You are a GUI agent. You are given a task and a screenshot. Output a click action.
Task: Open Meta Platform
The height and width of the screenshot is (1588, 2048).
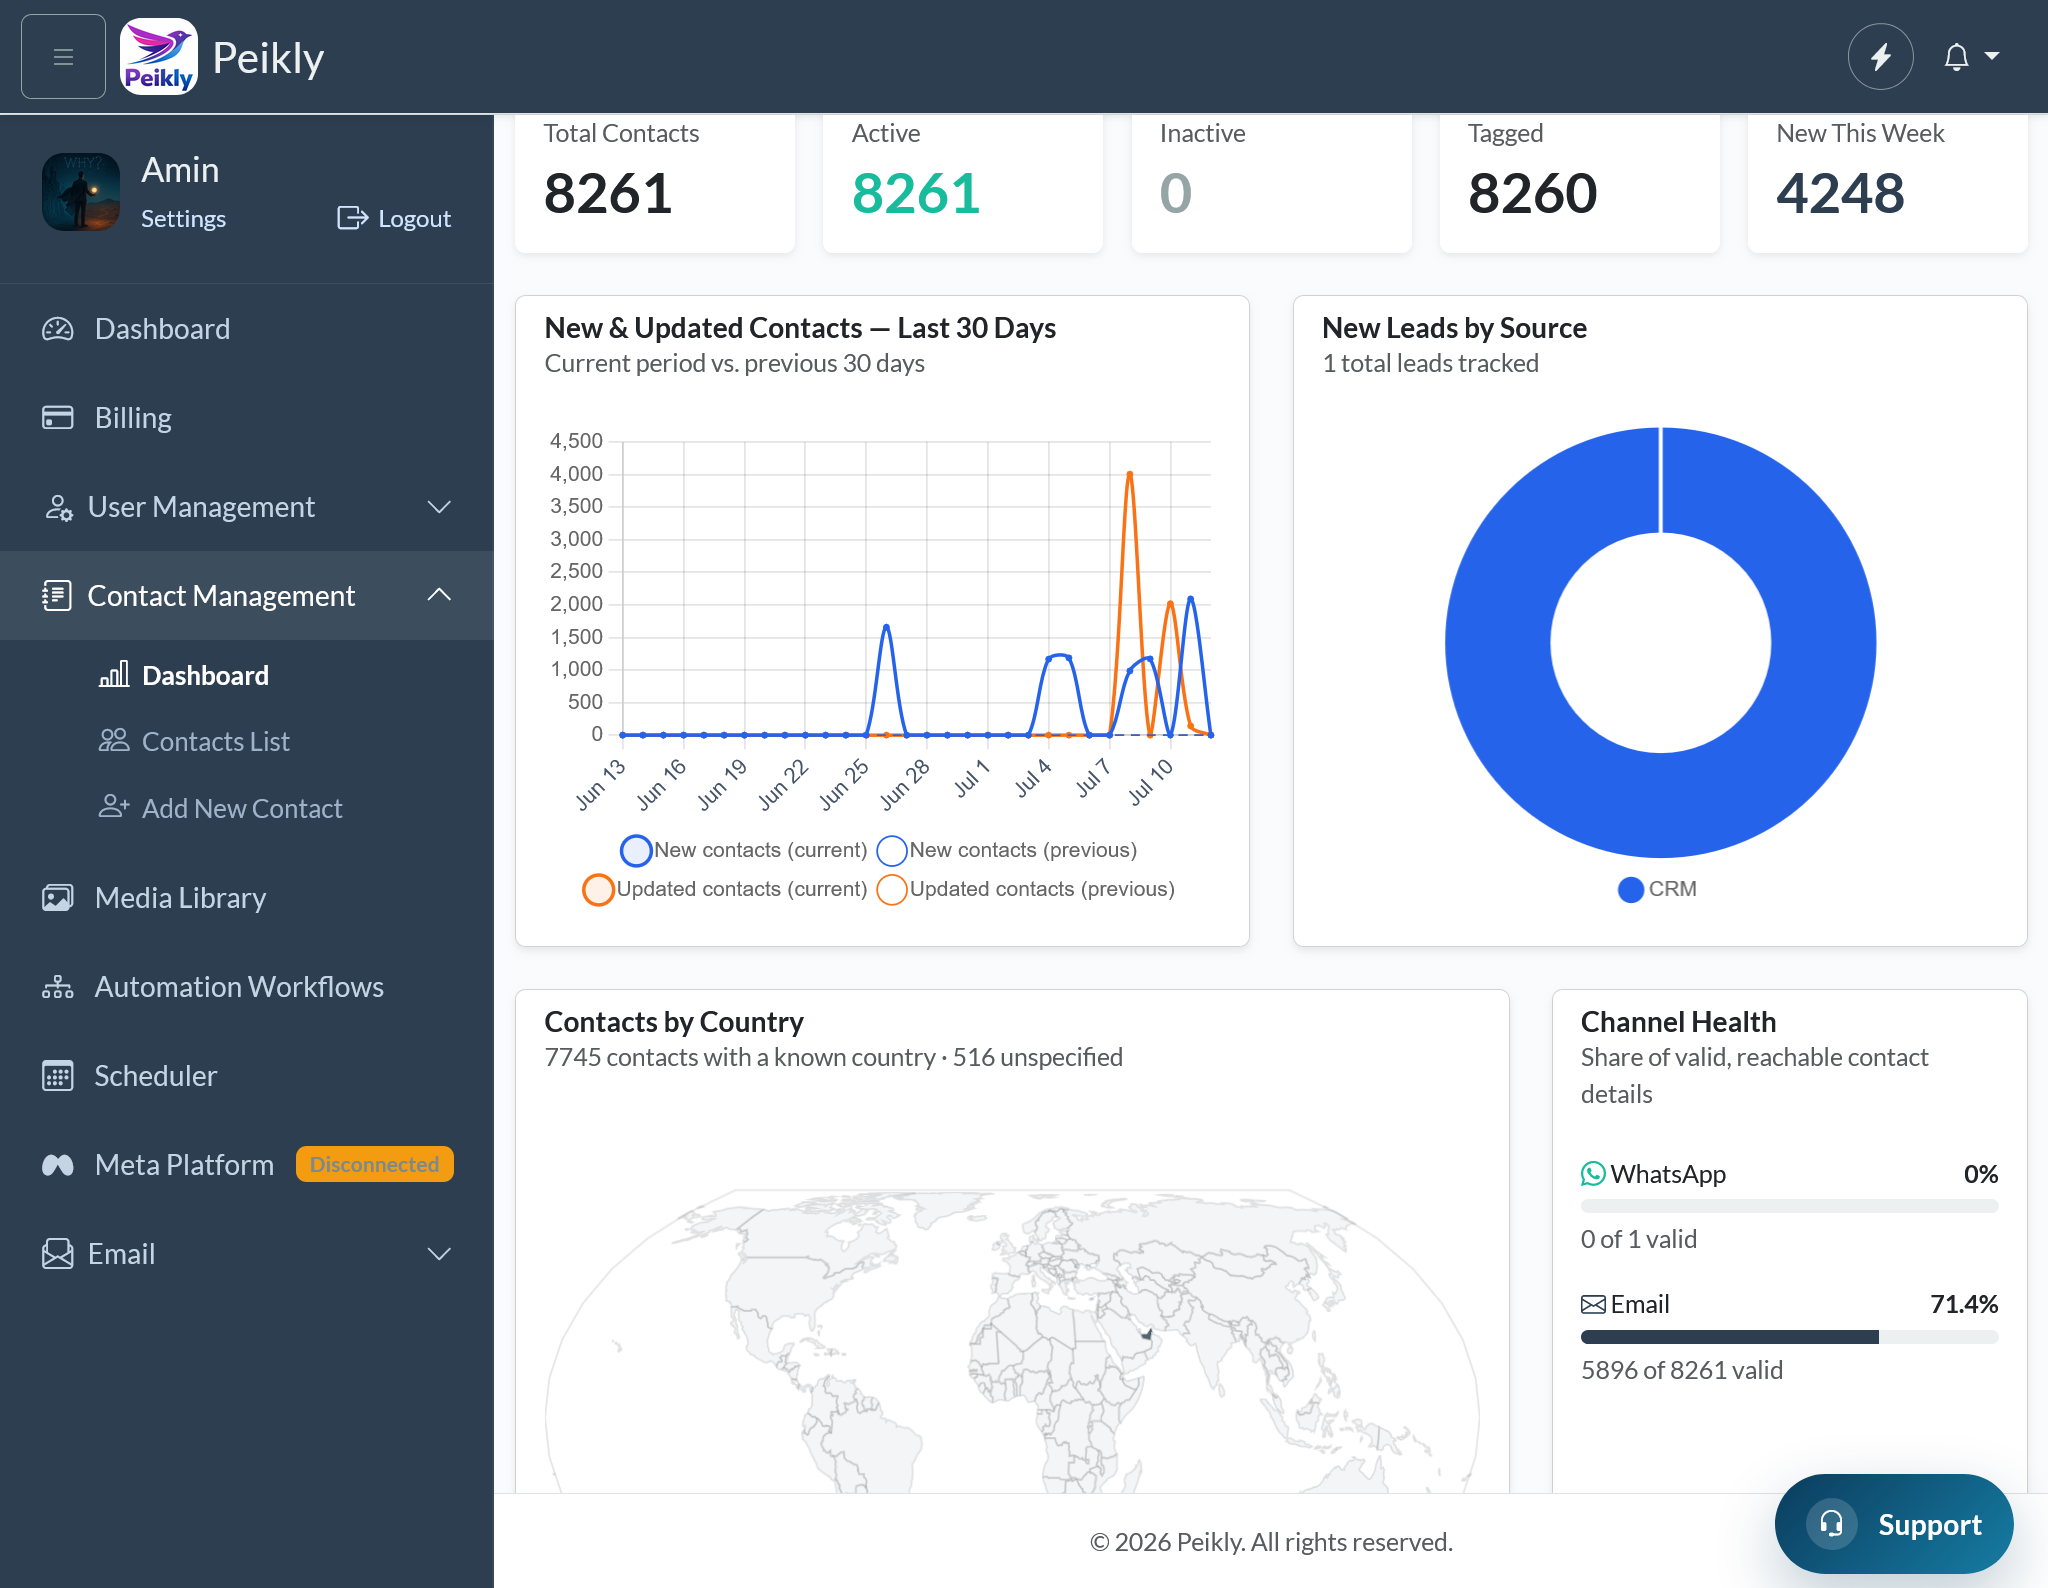tap(184, 1165)
